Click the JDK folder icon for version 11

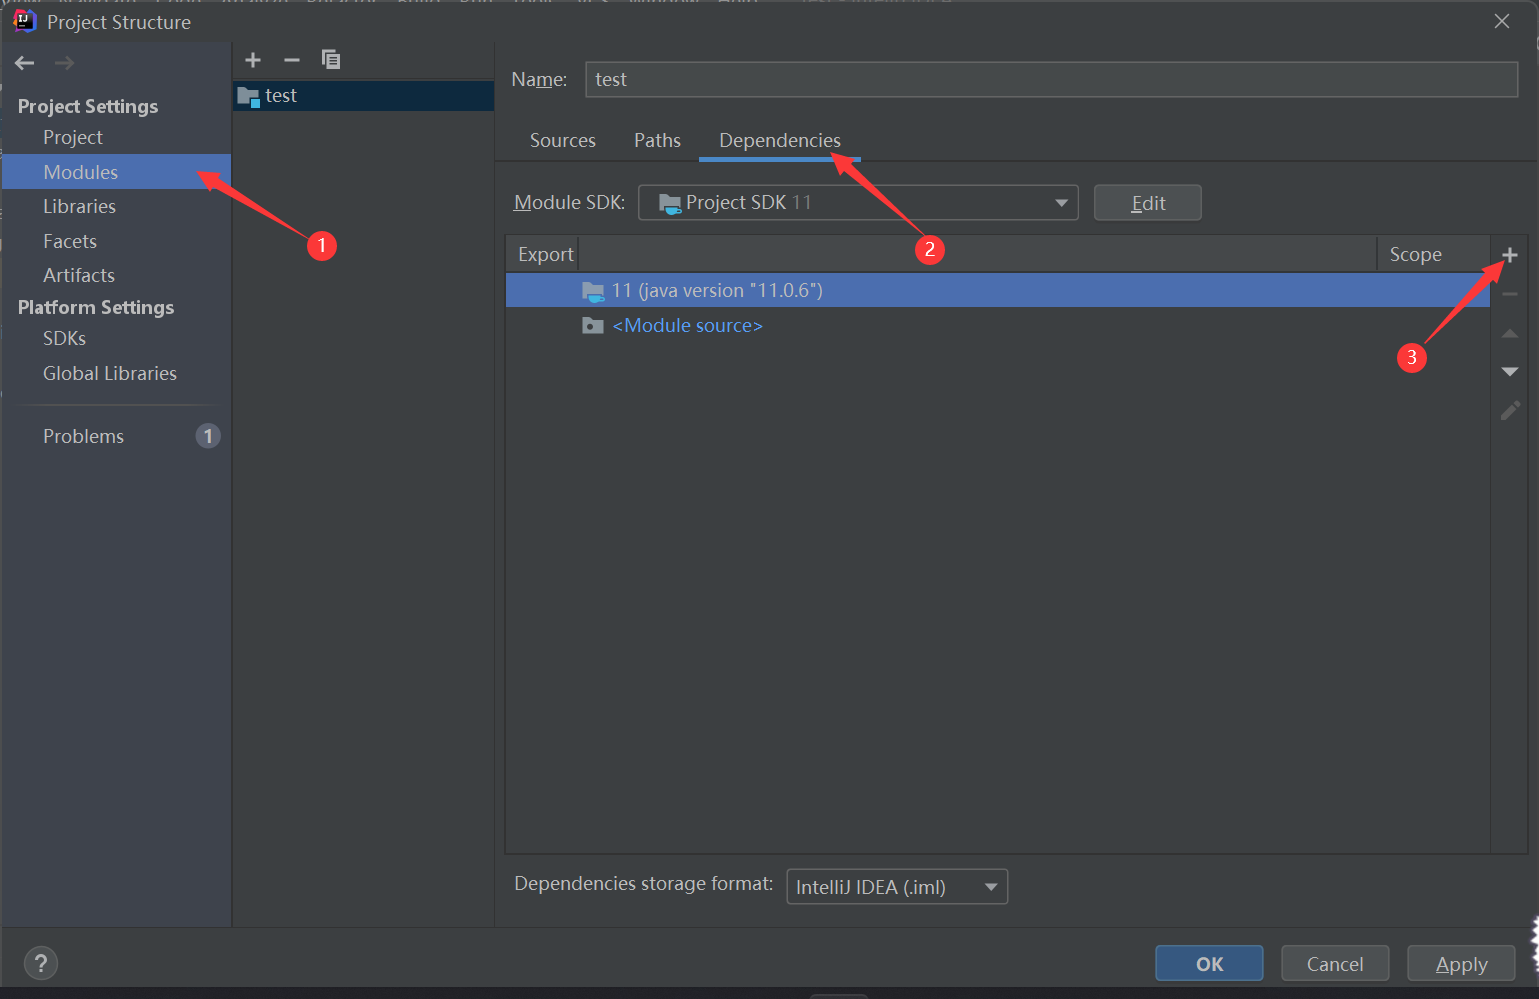click(x=593, y=291)
